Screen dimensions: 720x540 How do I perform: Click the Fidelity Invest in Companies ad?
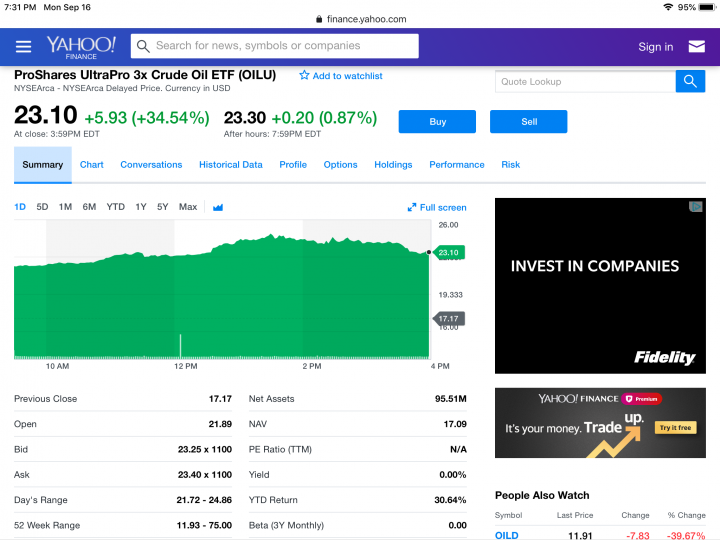[600, 286]
